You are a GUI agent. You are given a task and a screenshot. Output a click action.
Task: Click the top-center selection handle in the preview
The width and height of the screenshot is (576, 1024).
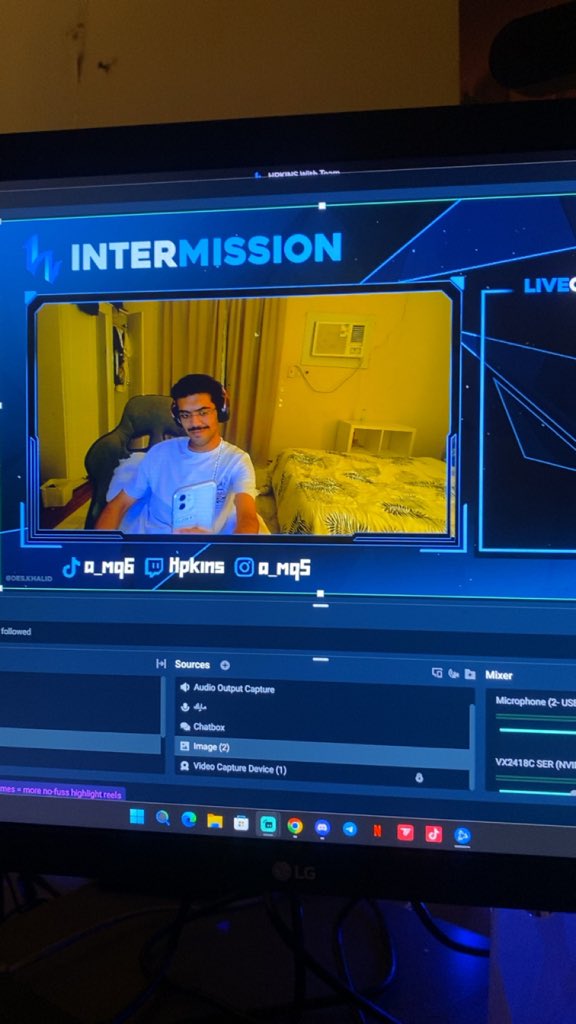[x=322, y=206]
